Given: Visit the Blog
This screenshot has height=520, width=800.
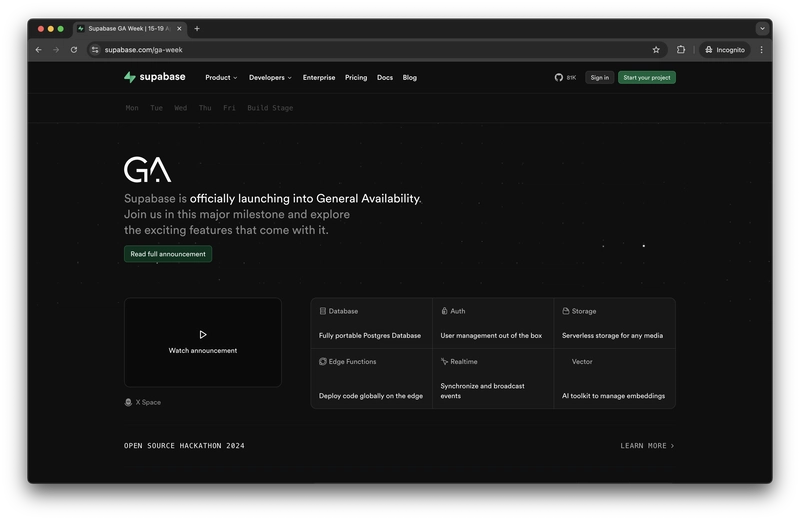Looking at the screenshot, I should pyautogui.click(x=410, y=78).
